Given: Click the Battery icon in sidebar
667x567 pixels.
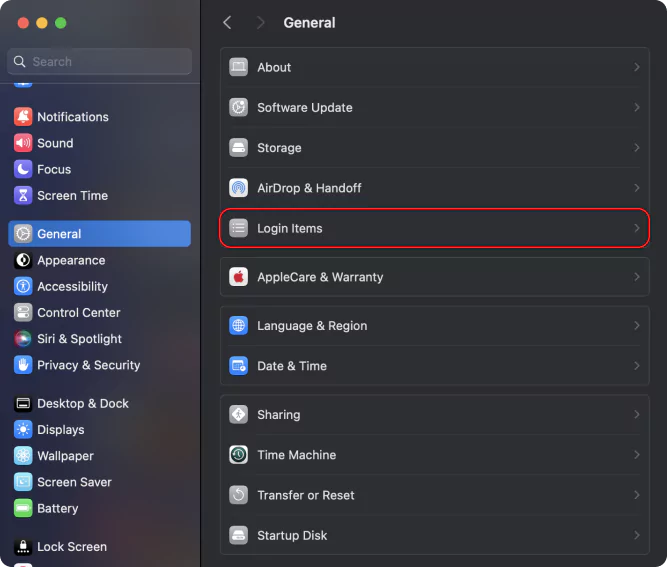Looking at the screenshot, I should 23,508.
